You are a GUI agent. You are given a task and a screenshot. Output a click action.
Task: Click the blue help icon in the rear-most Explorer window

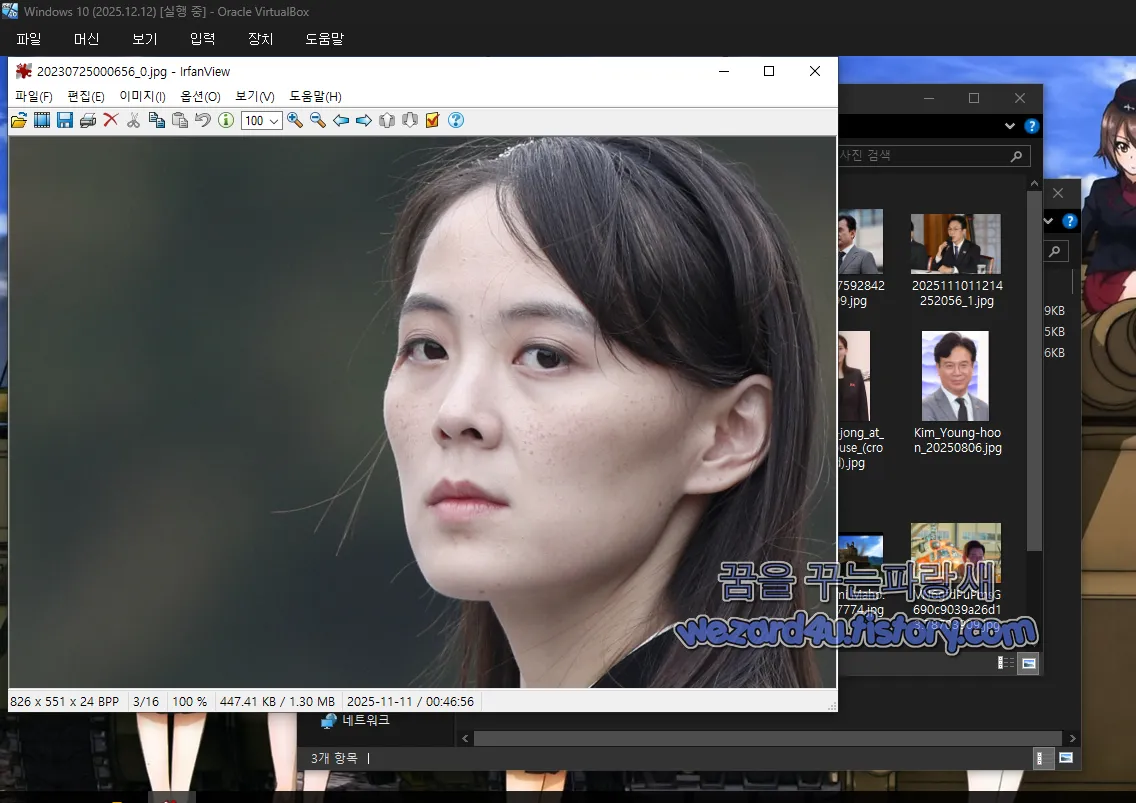(x=1069, y=221)
